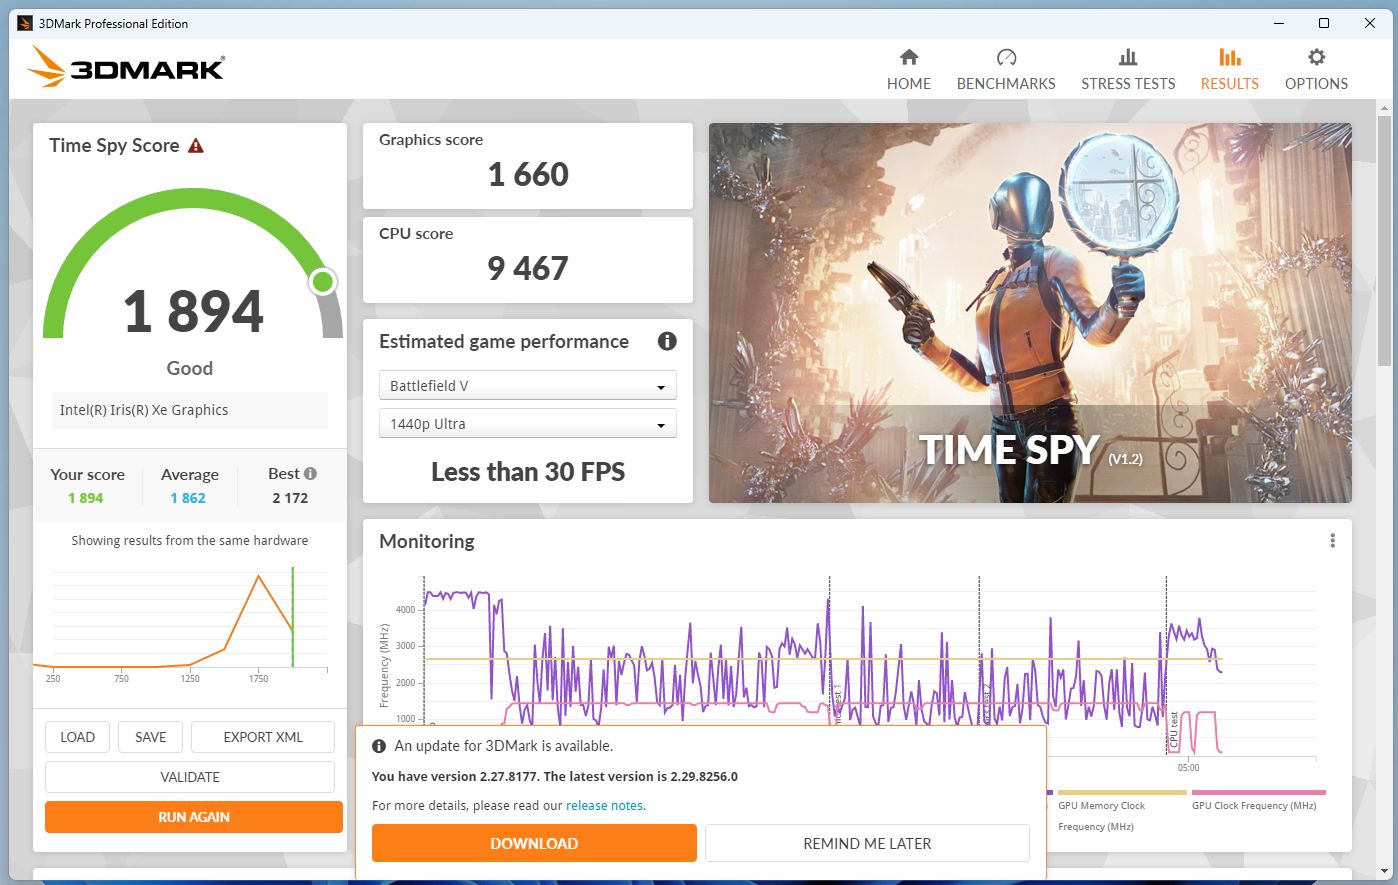Open the Home section
Image resolution: width=1398 pixels, height=885 pixels.
(908, 69)
